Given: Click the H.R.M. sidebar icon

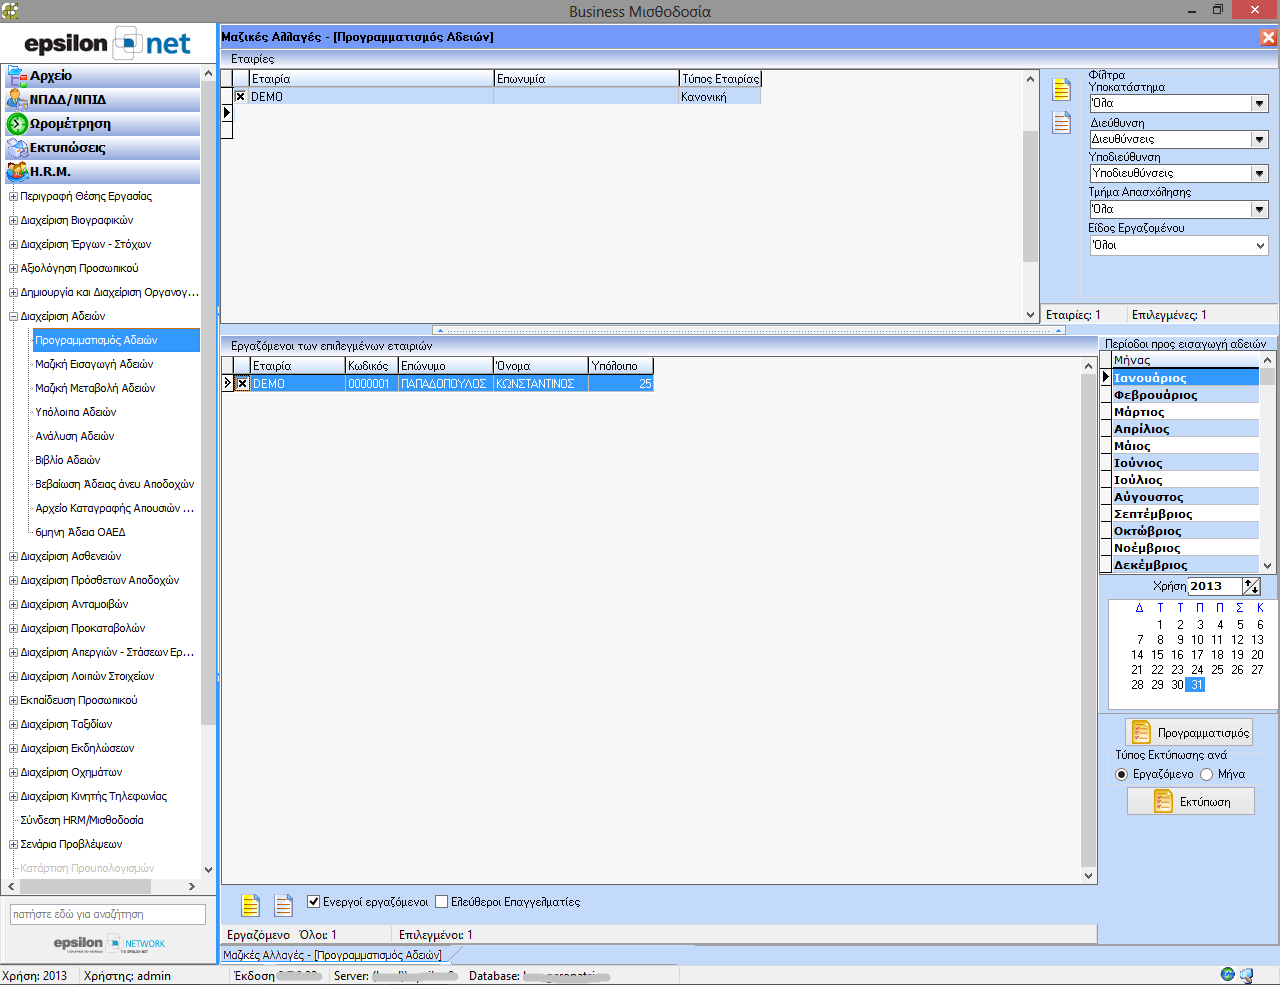Looking at the screenshot, I should [16, 172].
